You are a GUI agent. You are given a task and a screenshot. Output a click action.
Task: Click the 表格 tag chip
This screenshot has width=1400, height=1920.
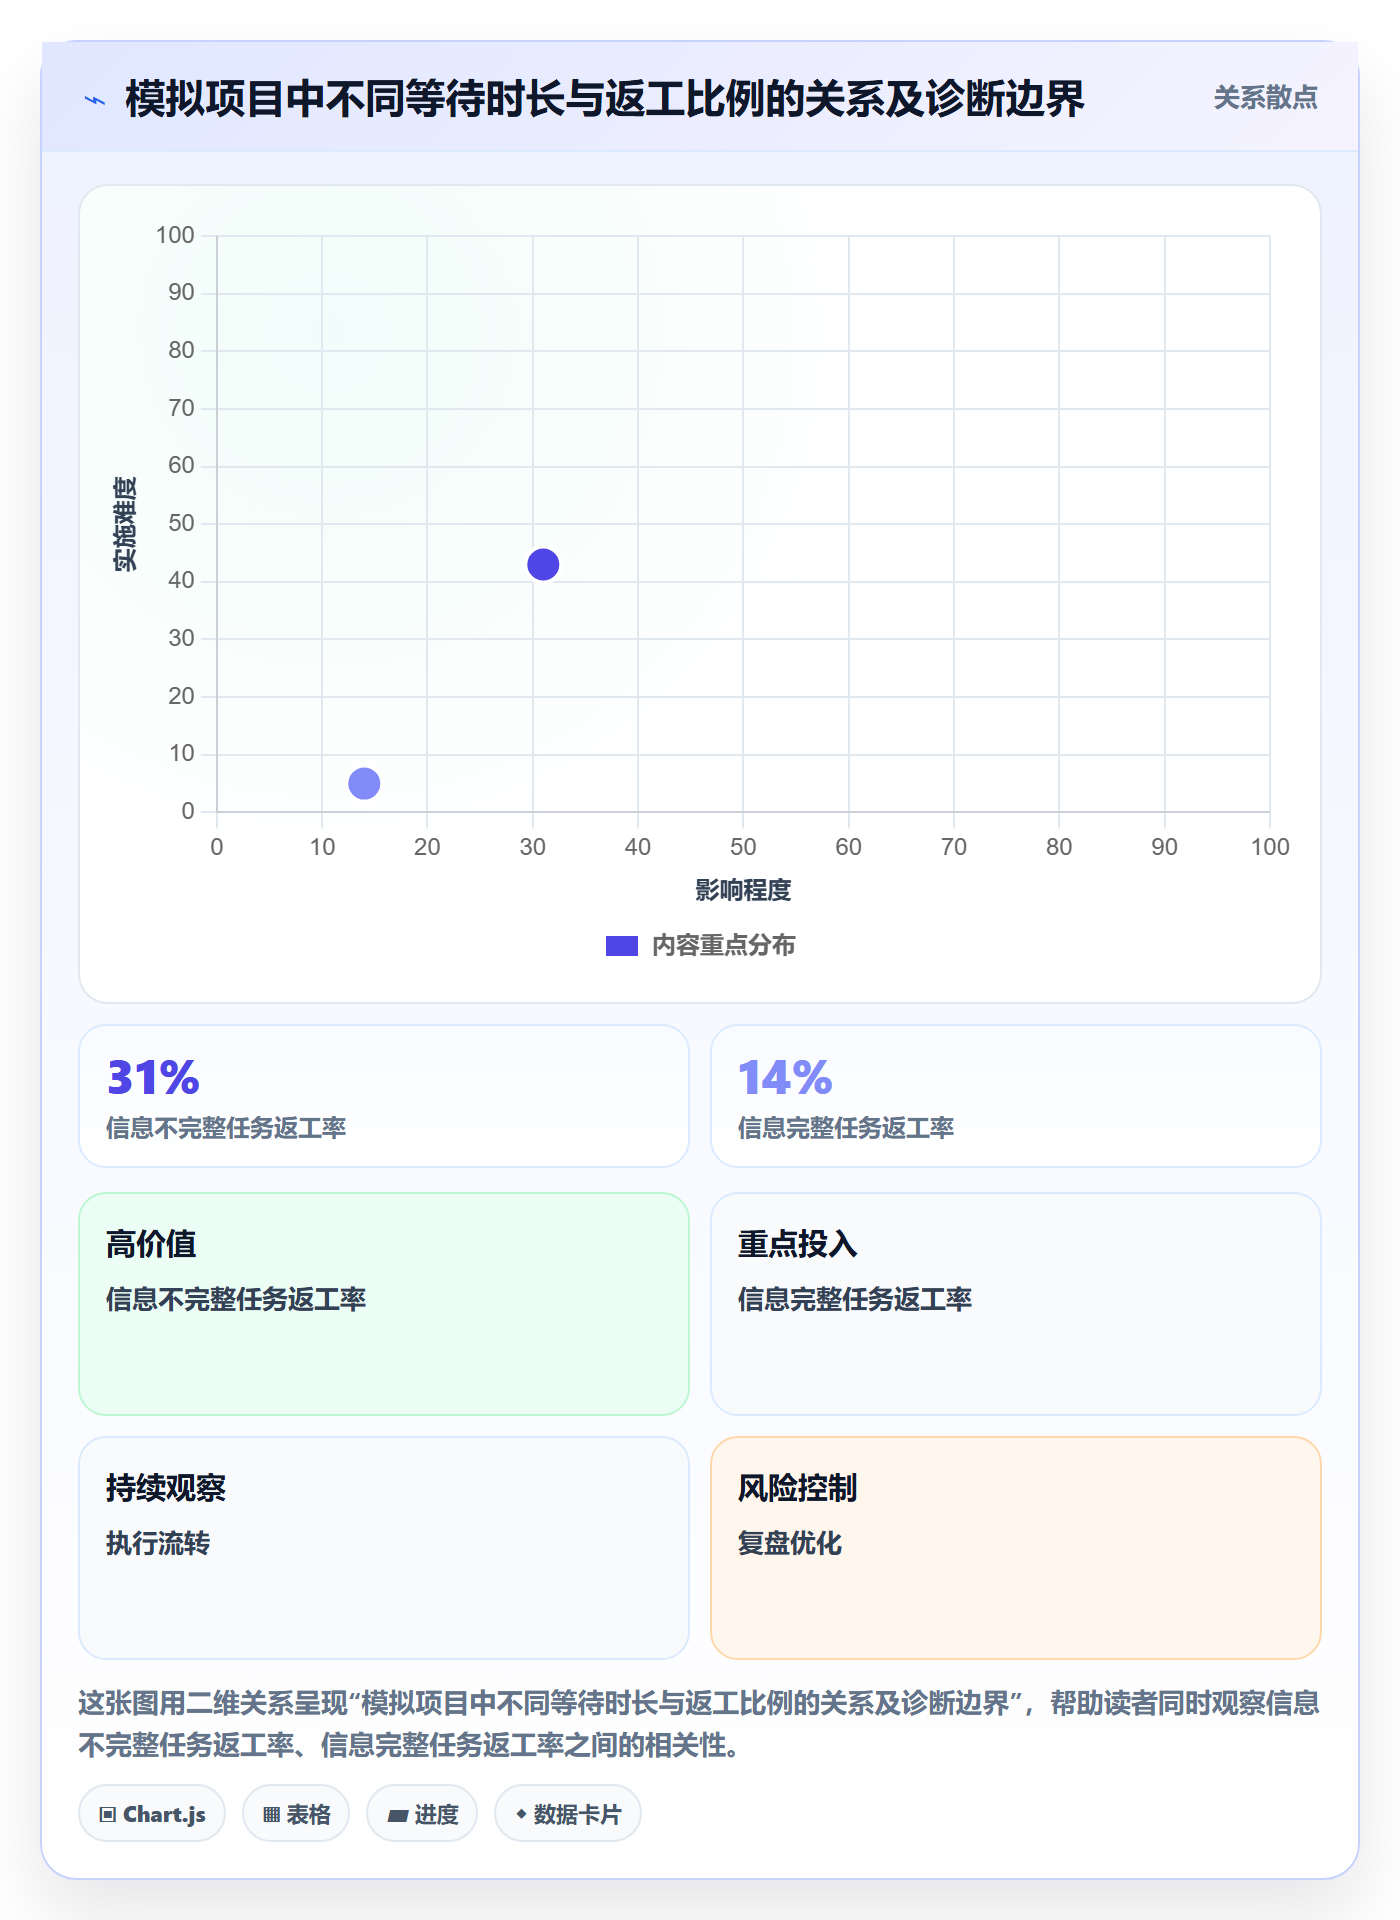[x=296, y=1814]
